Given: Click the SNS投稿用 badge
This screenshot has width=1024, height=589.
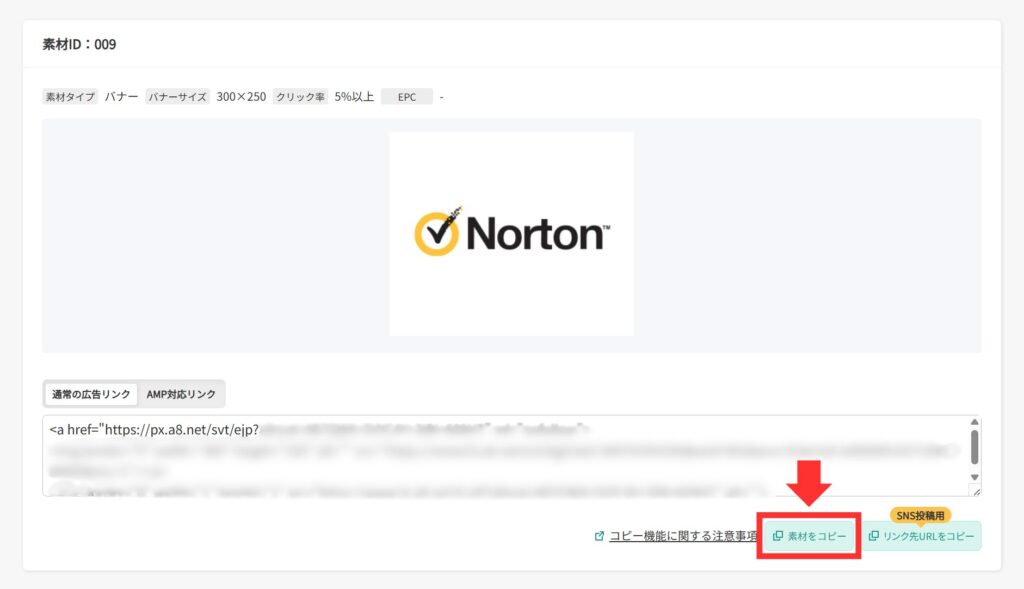Looking at the screenshot, I should (920, 515).
